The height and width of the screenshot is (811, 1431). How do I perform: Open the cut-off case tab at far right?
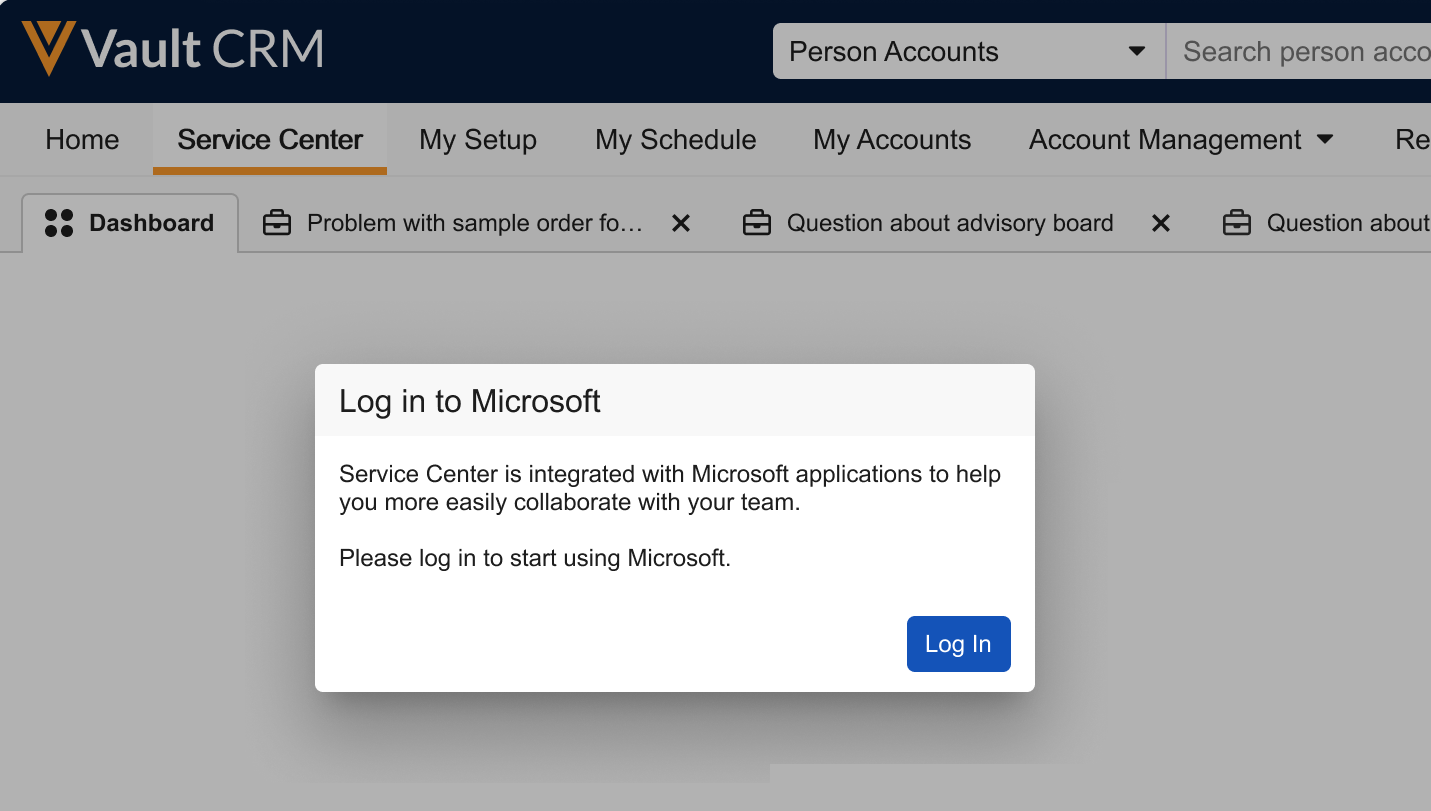[x=1346, y=223]
